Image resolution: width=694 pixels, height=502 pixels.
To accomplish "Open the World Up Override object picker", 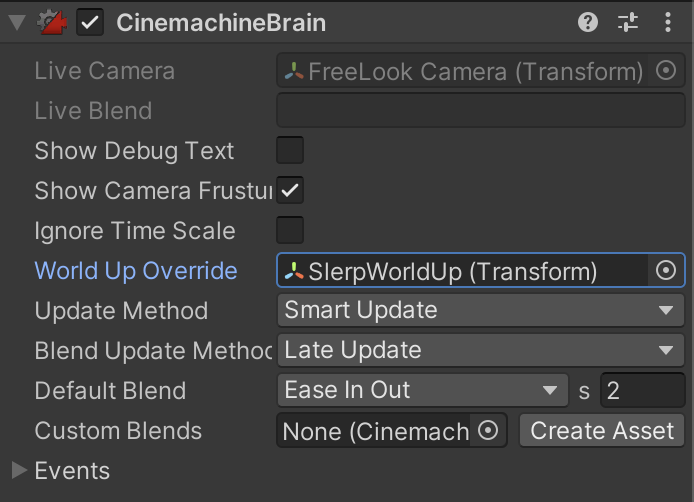I will tap(665, 271).
